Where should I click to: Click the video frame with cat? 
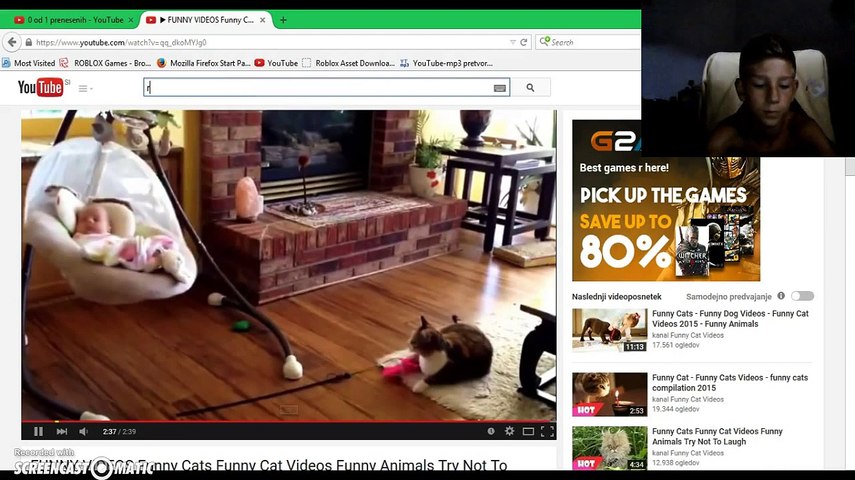[289, 265]
